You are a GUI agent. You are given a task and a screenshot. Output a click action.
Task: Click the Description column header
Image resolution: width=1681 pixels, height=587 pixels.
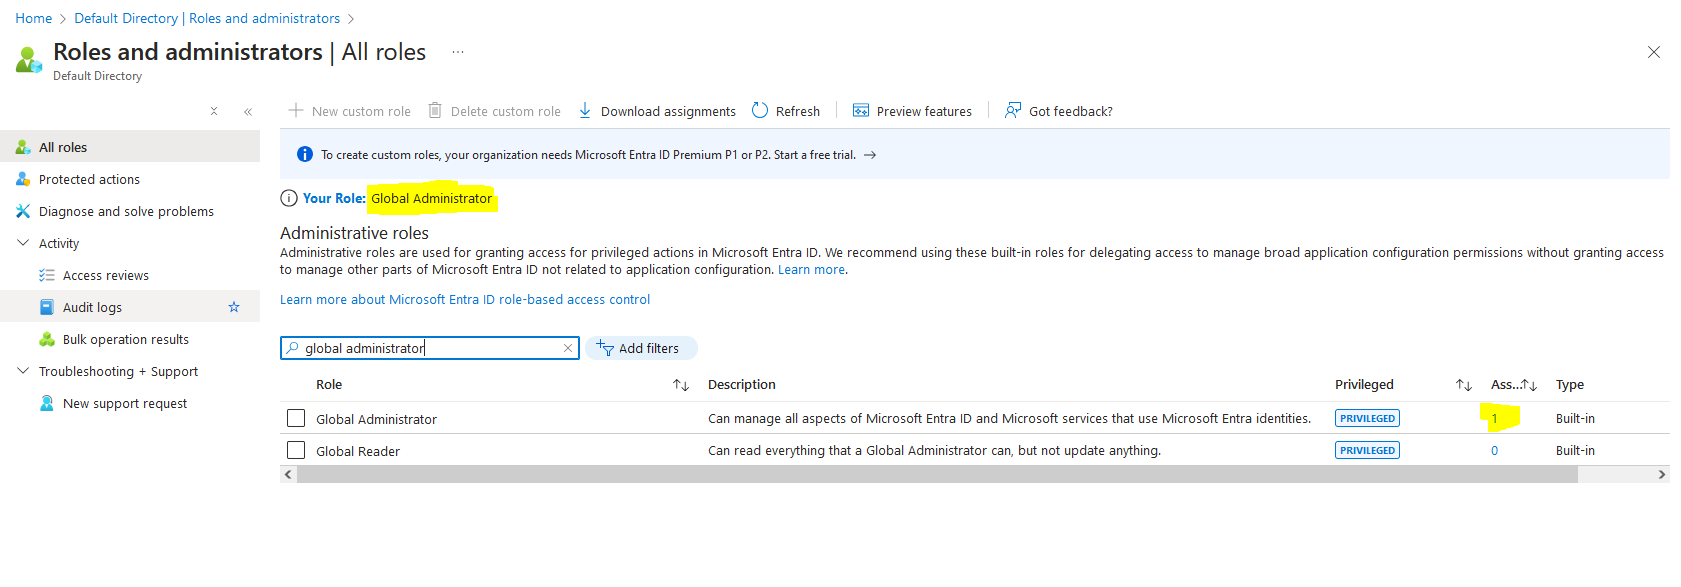coord(741,384)
